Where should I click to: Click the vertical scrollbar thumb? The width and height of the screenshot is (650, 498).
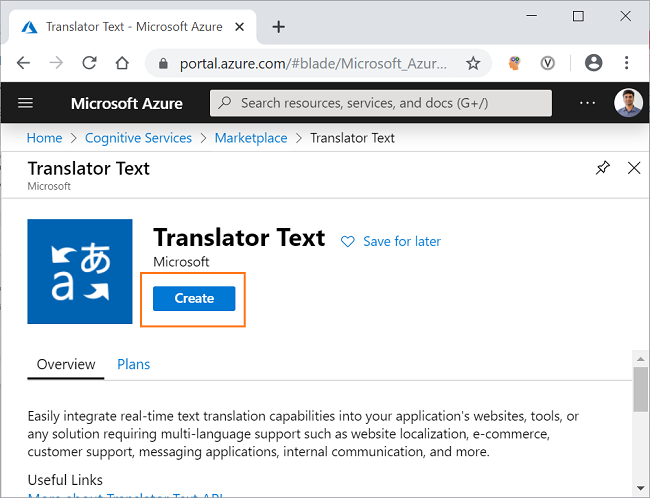(640, 389)
